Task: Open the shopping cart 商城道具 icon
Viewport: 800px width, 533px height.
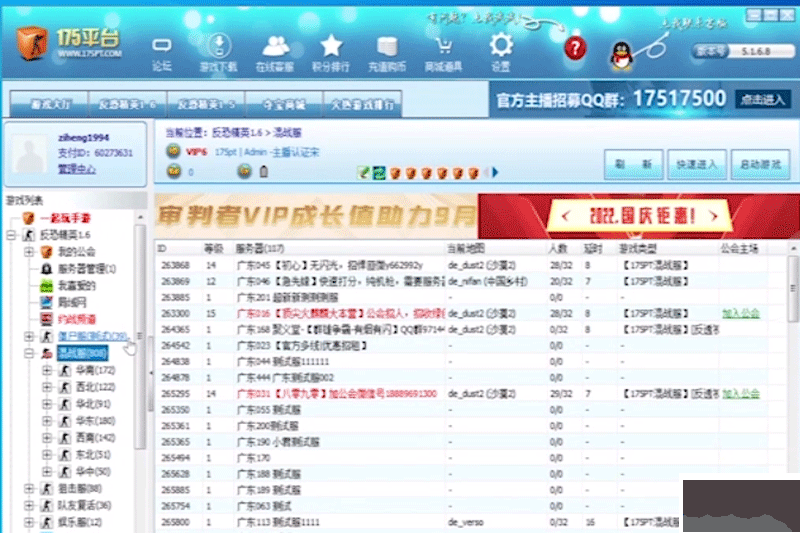Action: tap(443, 53)
